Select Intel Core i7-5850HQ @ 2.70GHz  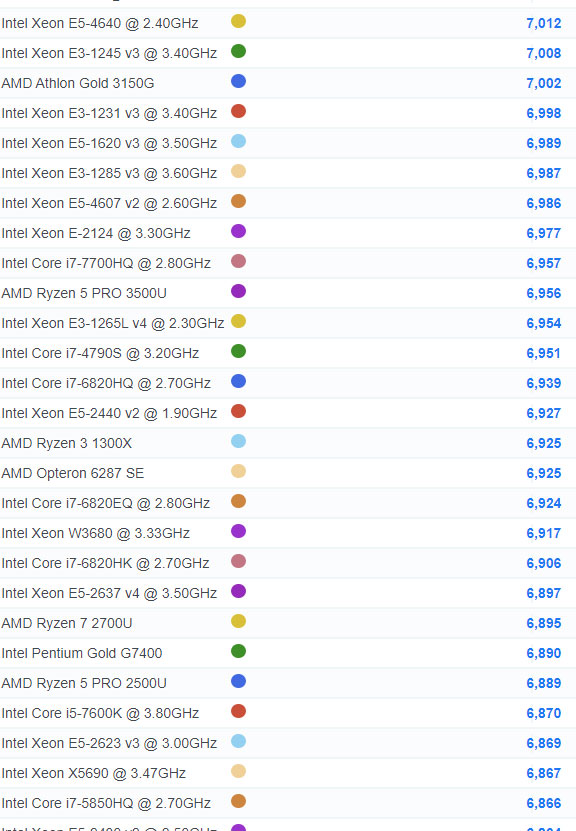point(106,803)
